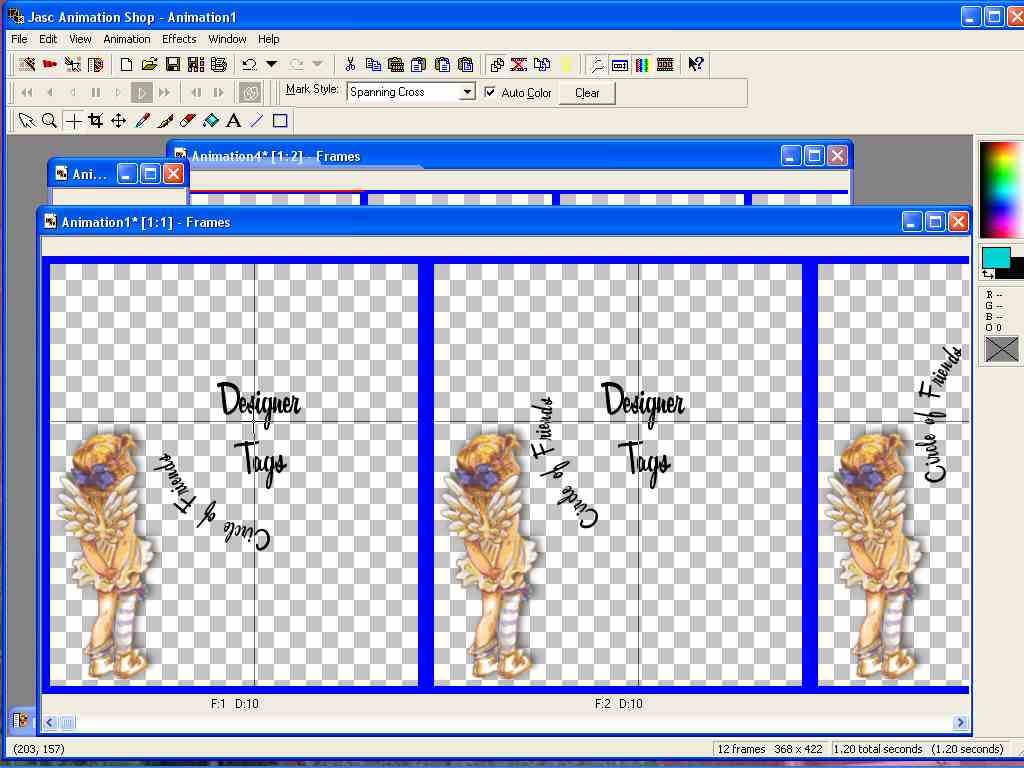Copy selected frames using the Copy icon
The height and width of the screenshot is (768, 1024).
coord(373,64)
